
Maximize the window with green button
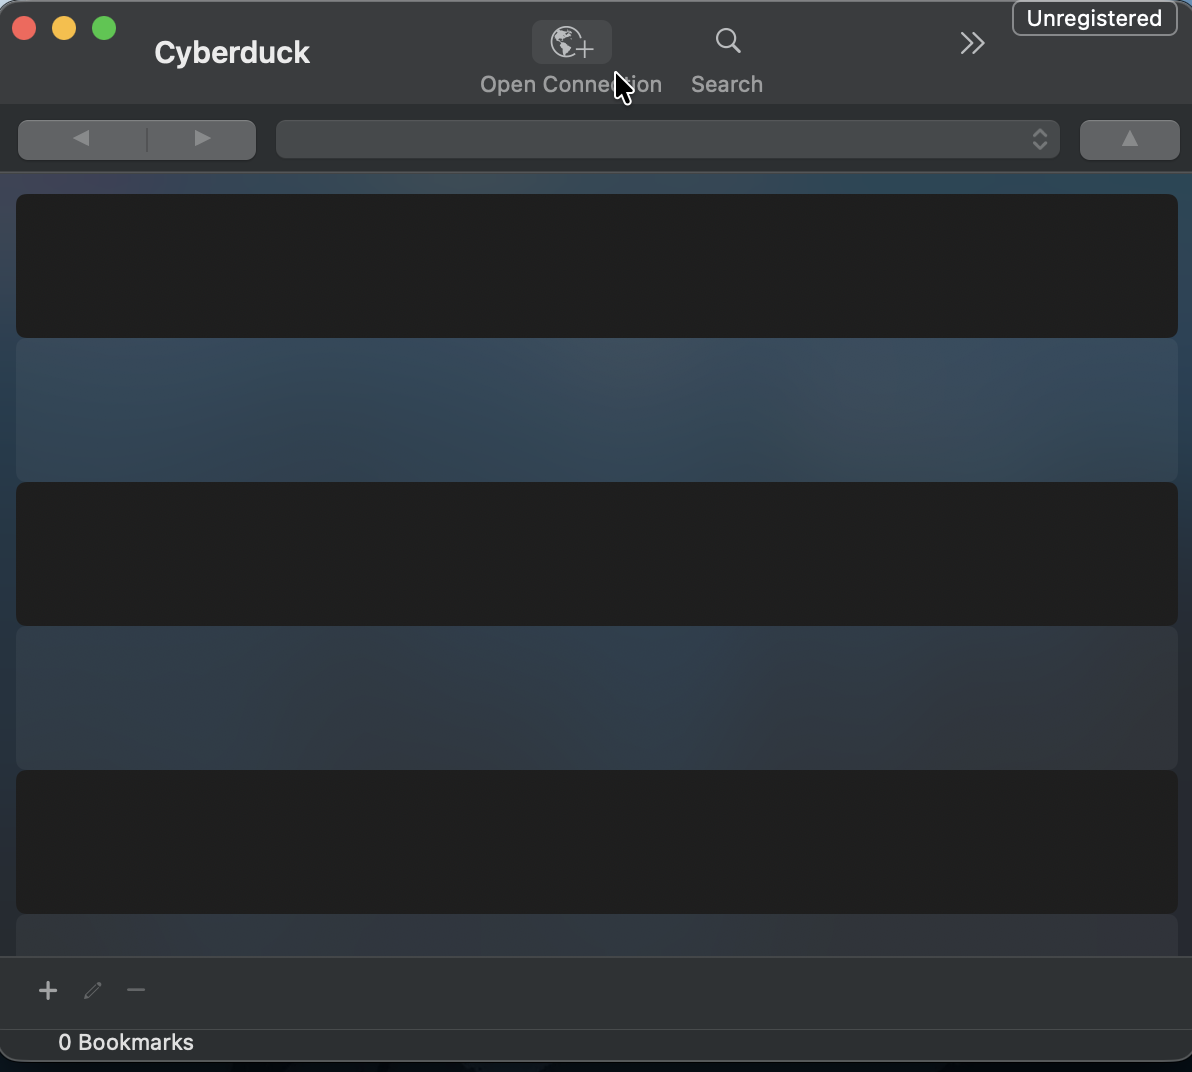pos(104,28)
